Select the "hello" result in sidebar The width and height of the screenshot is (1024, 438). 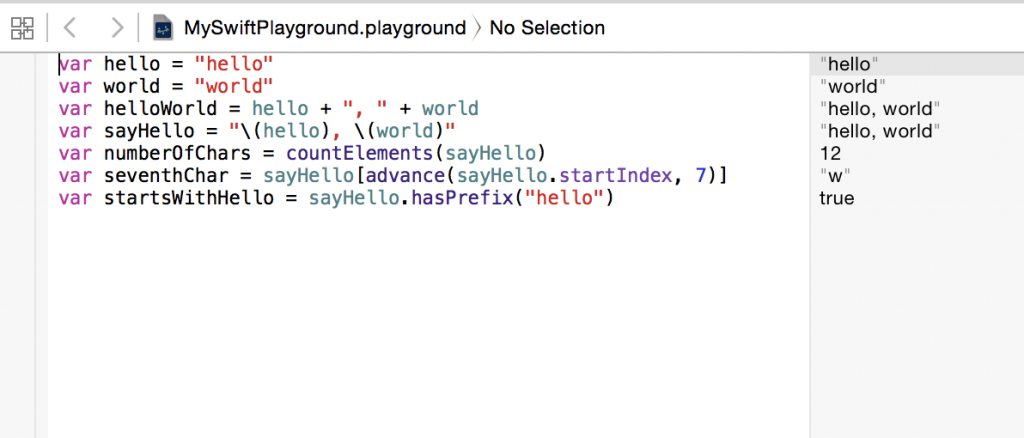(848, 65)
